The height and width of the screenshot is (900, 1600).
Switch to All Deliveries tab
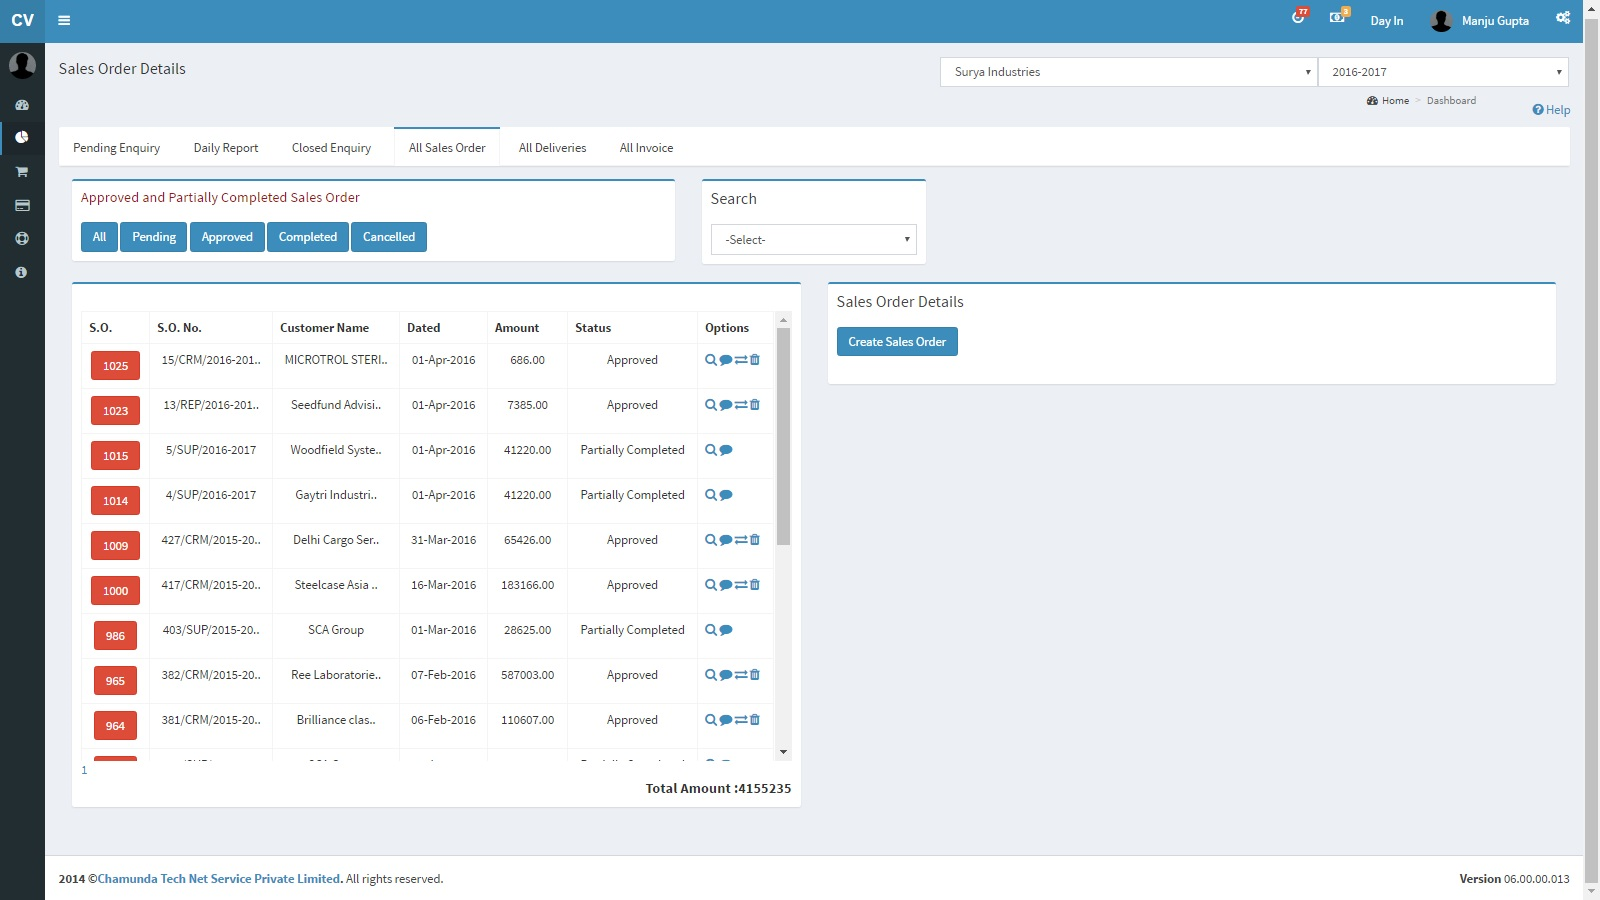(x=552, y=148)
